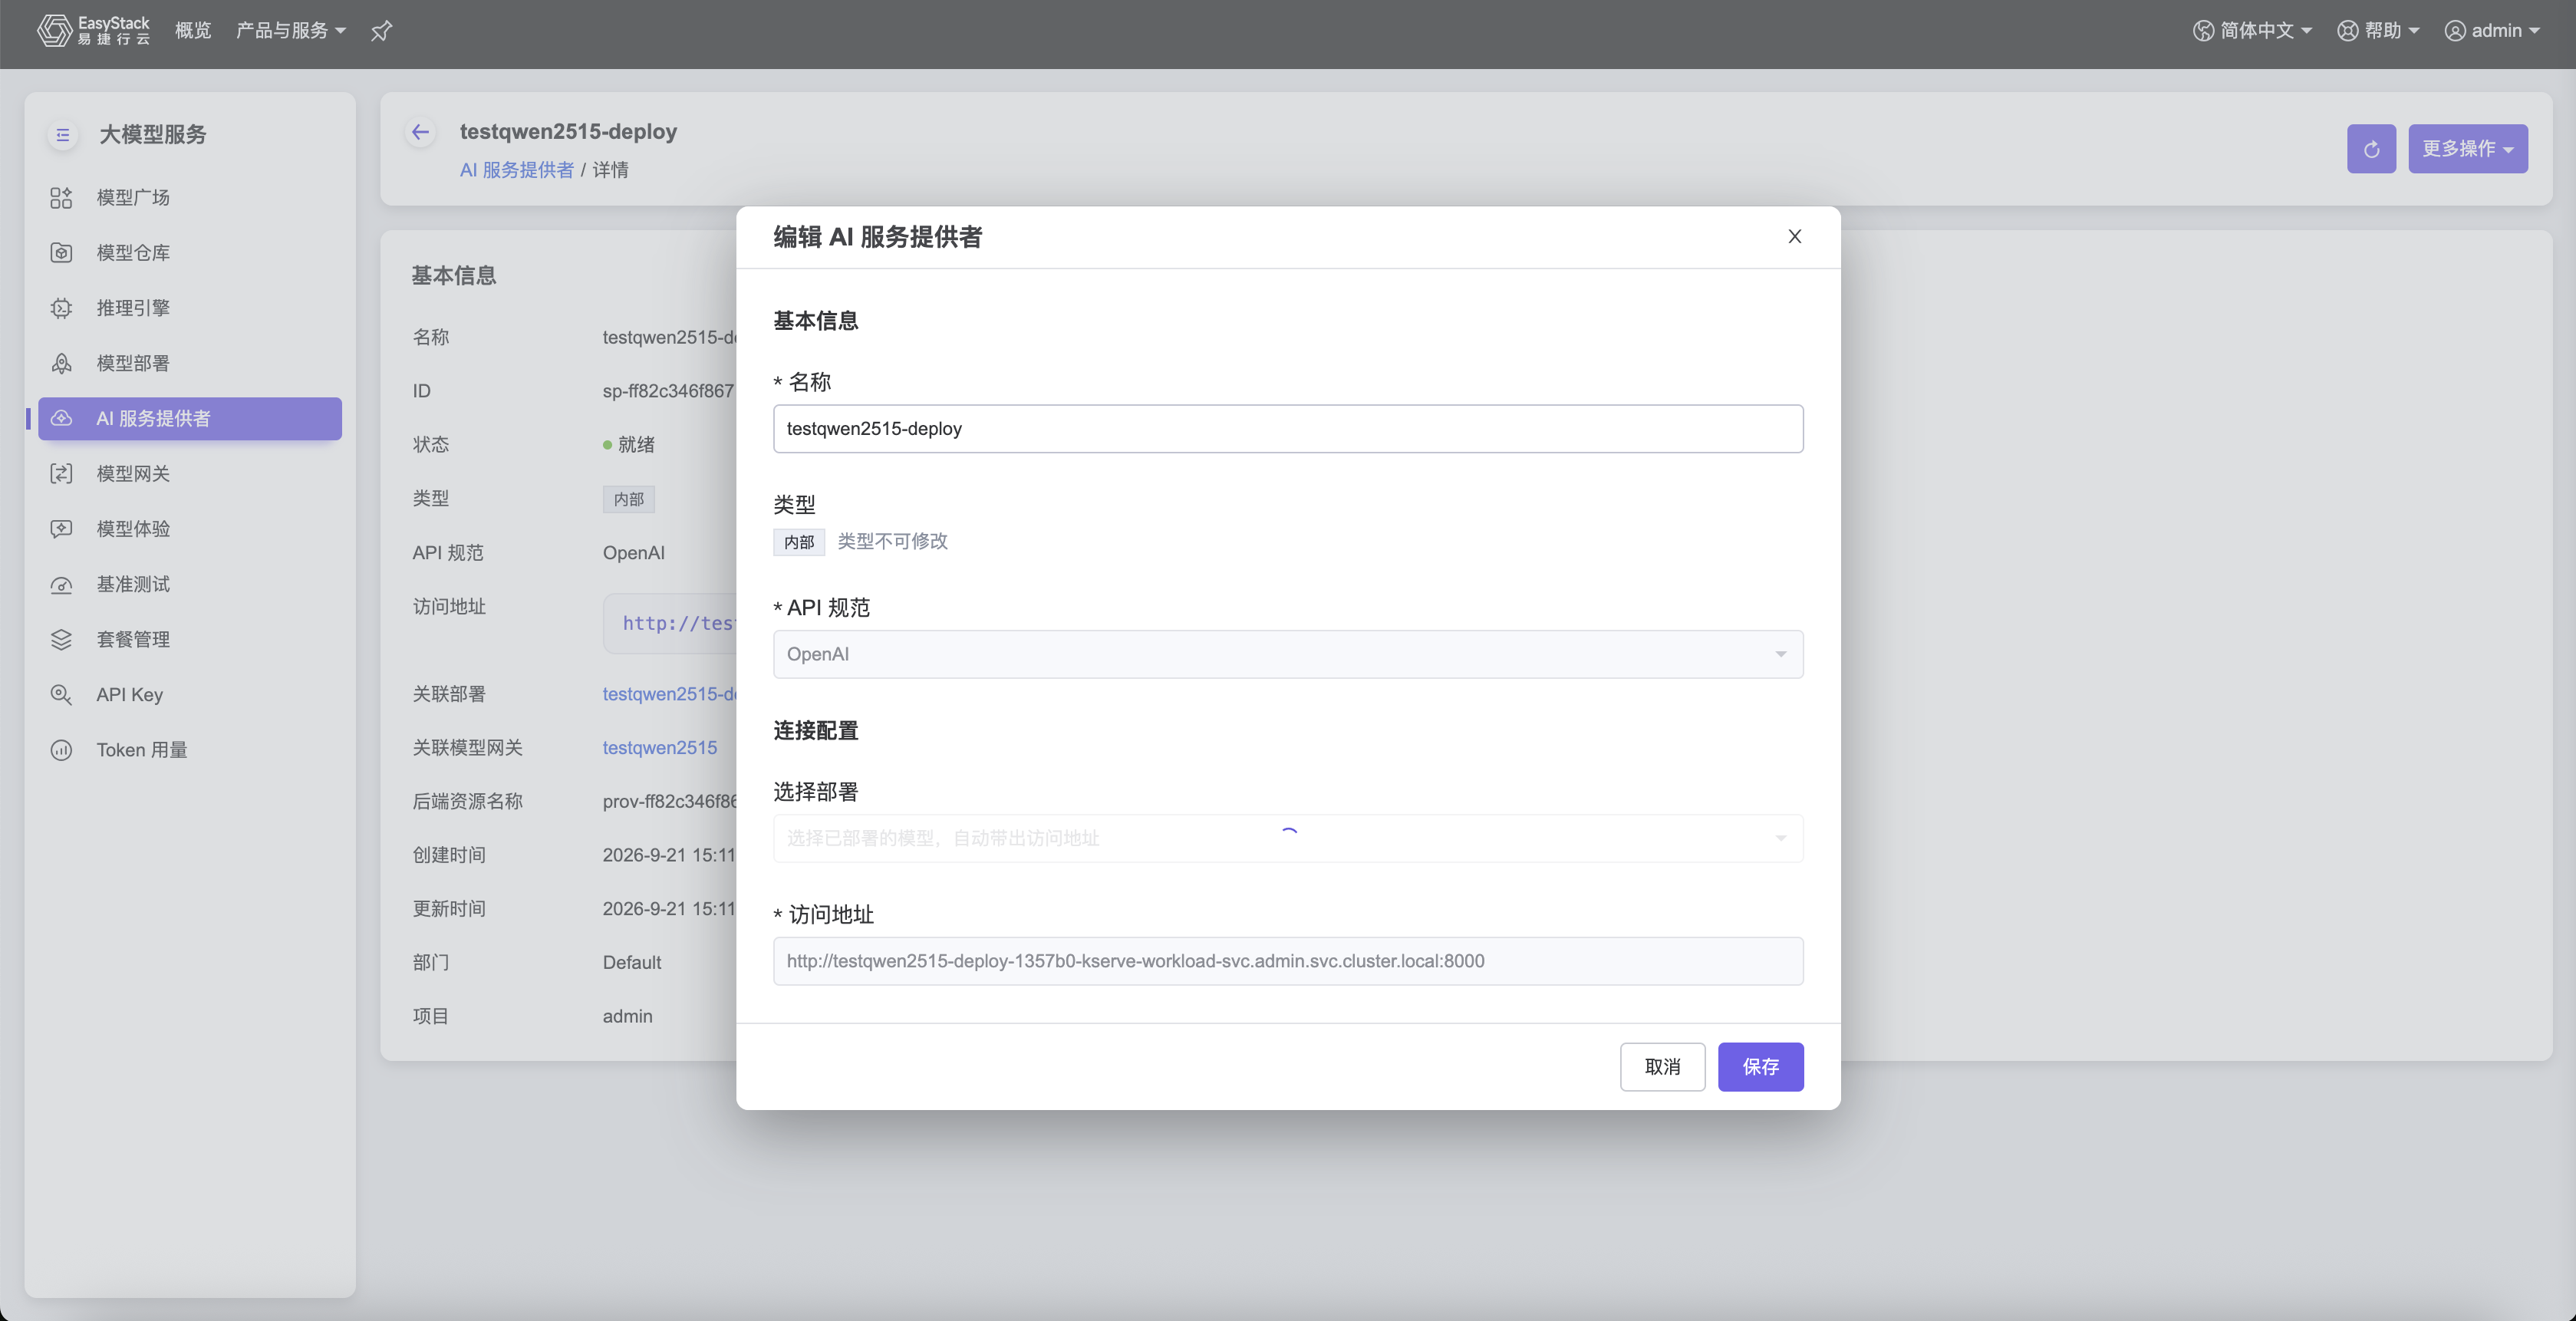
Task: Open the 帮助 dropdown
Action: [x=2378, y=31]
